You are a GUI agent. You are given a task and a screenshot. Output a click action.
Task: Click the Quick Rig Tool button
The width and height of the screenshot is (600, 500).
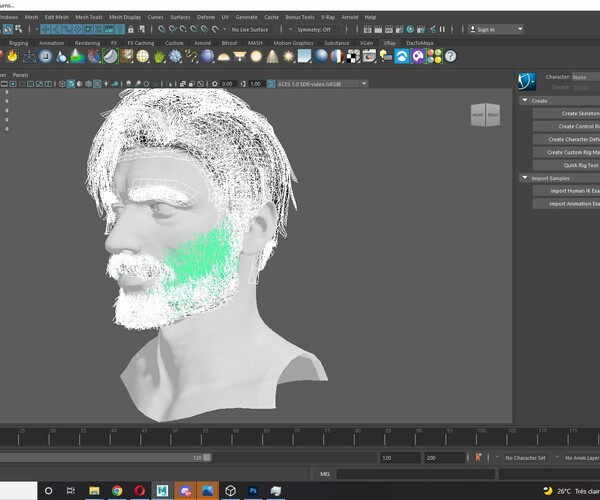(x=566, y=165)
